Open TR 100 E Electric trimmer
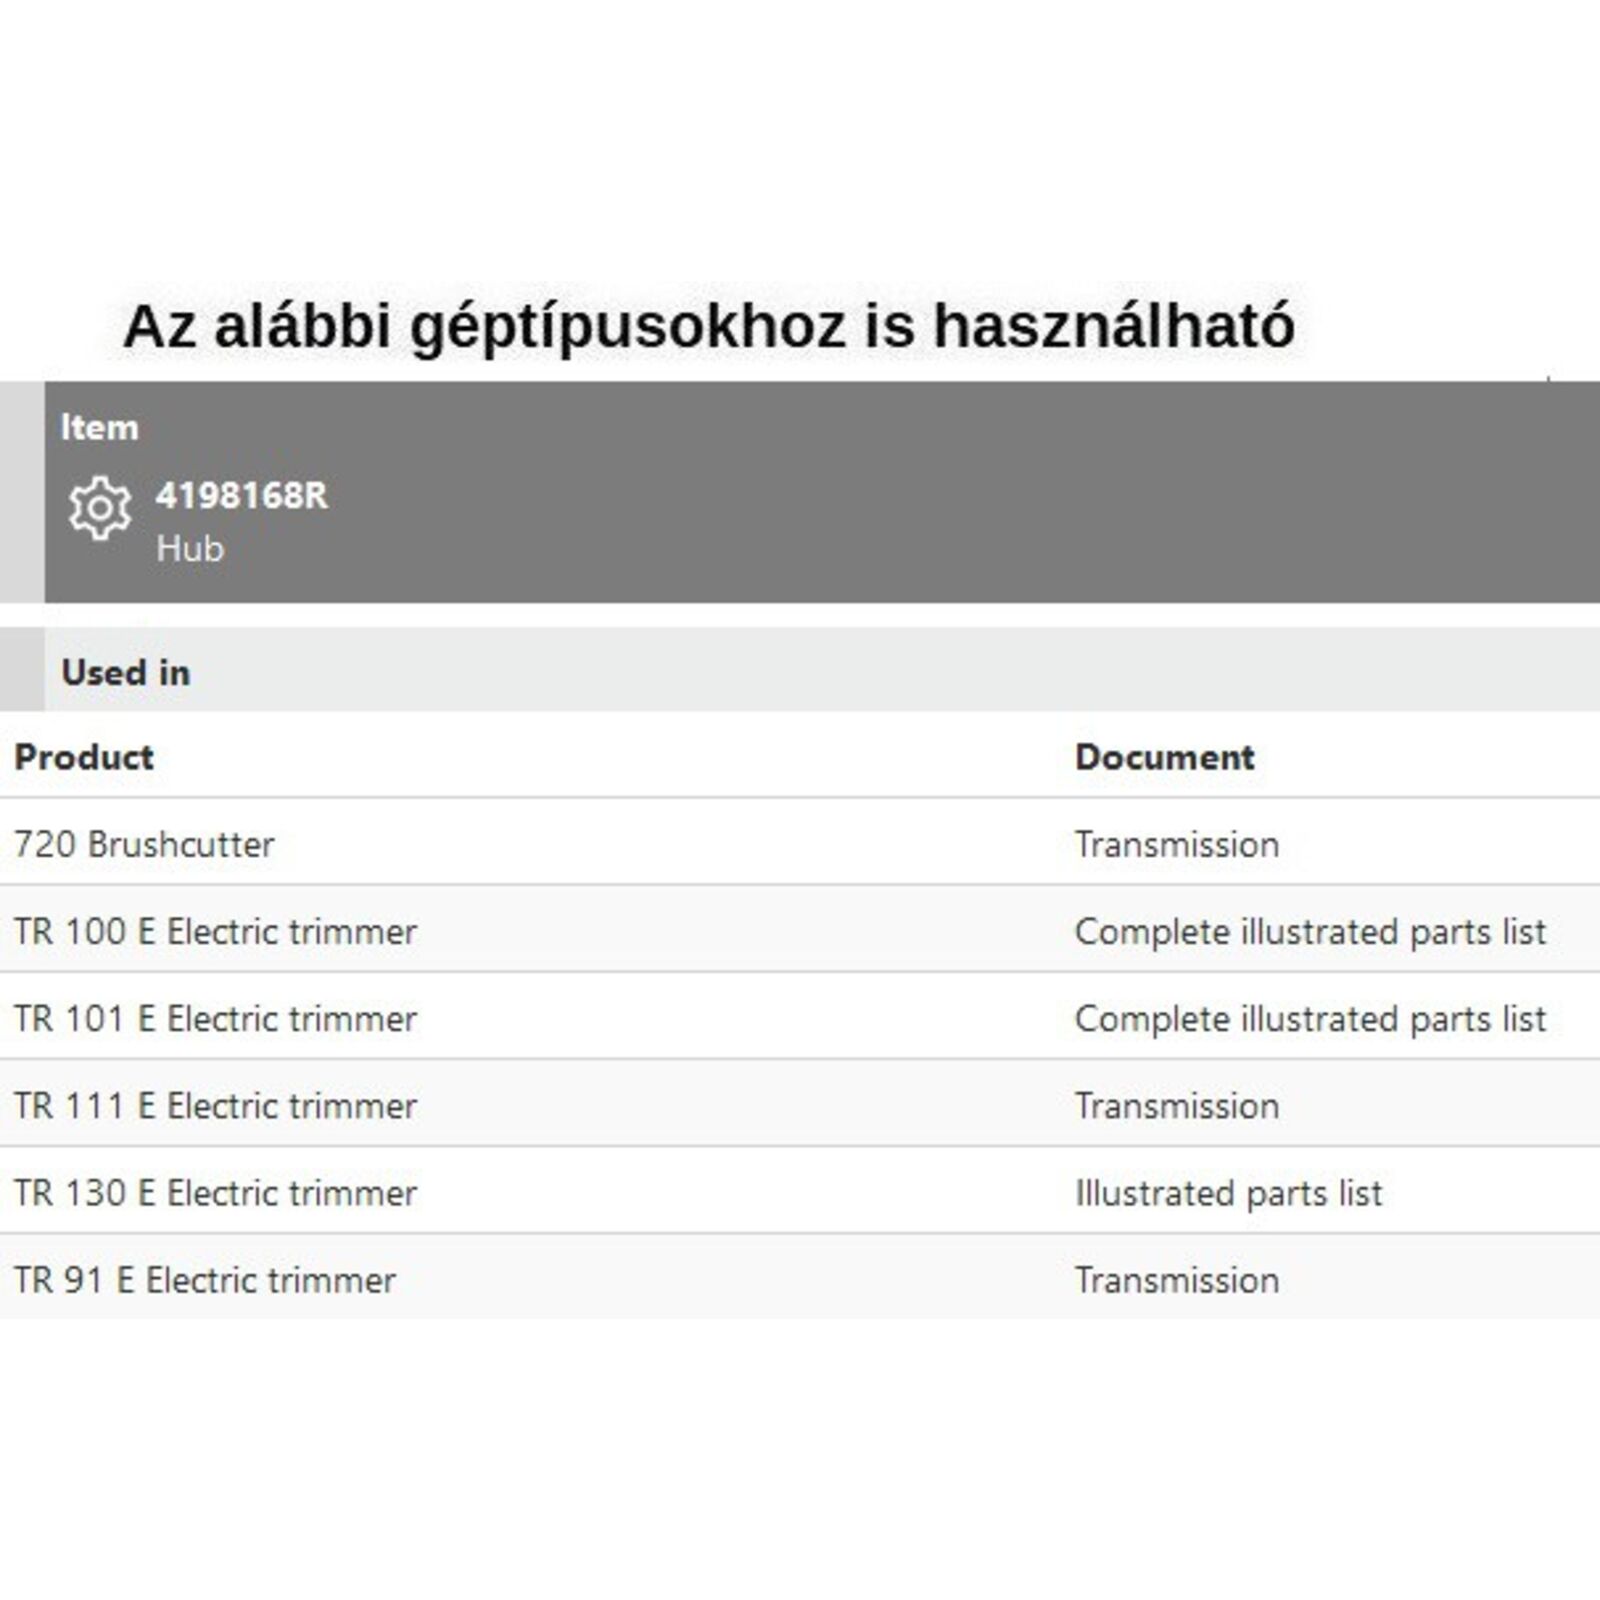Image resolution: width=1600 pixels, height=1600 pixels. pos(215,931)
